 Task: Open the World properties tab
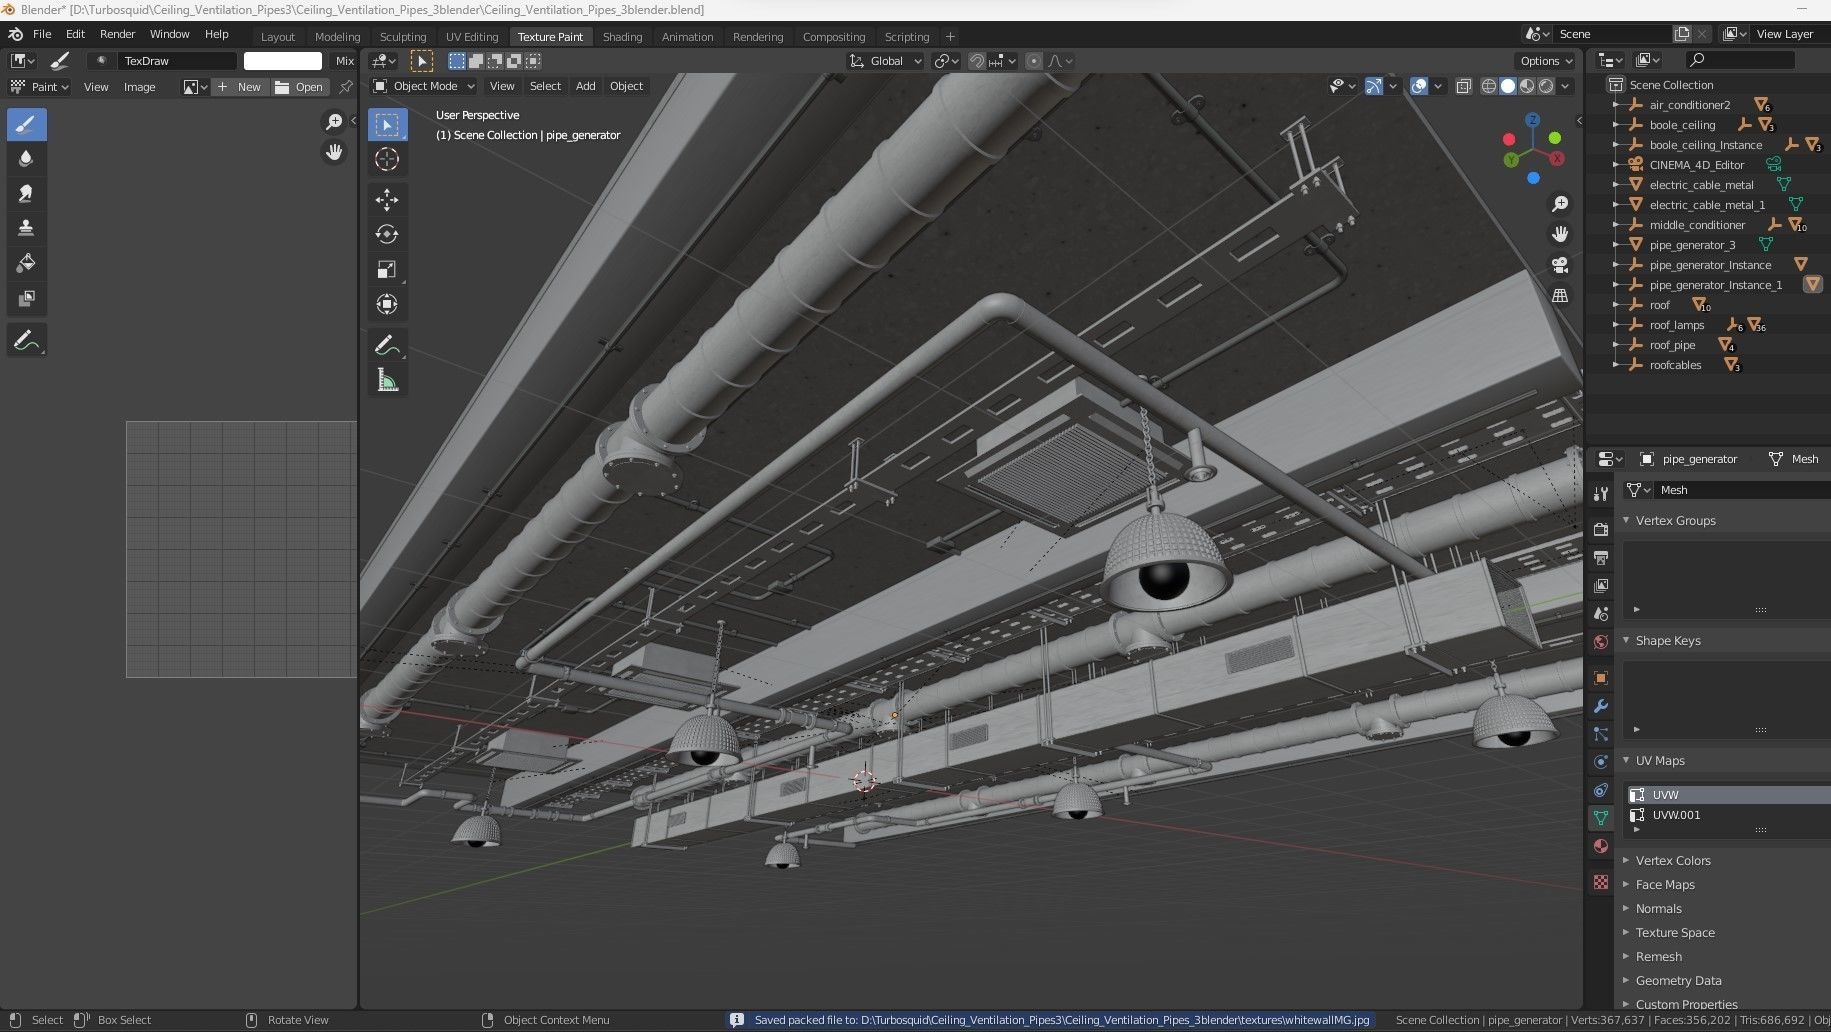[x=1601, y=642]
